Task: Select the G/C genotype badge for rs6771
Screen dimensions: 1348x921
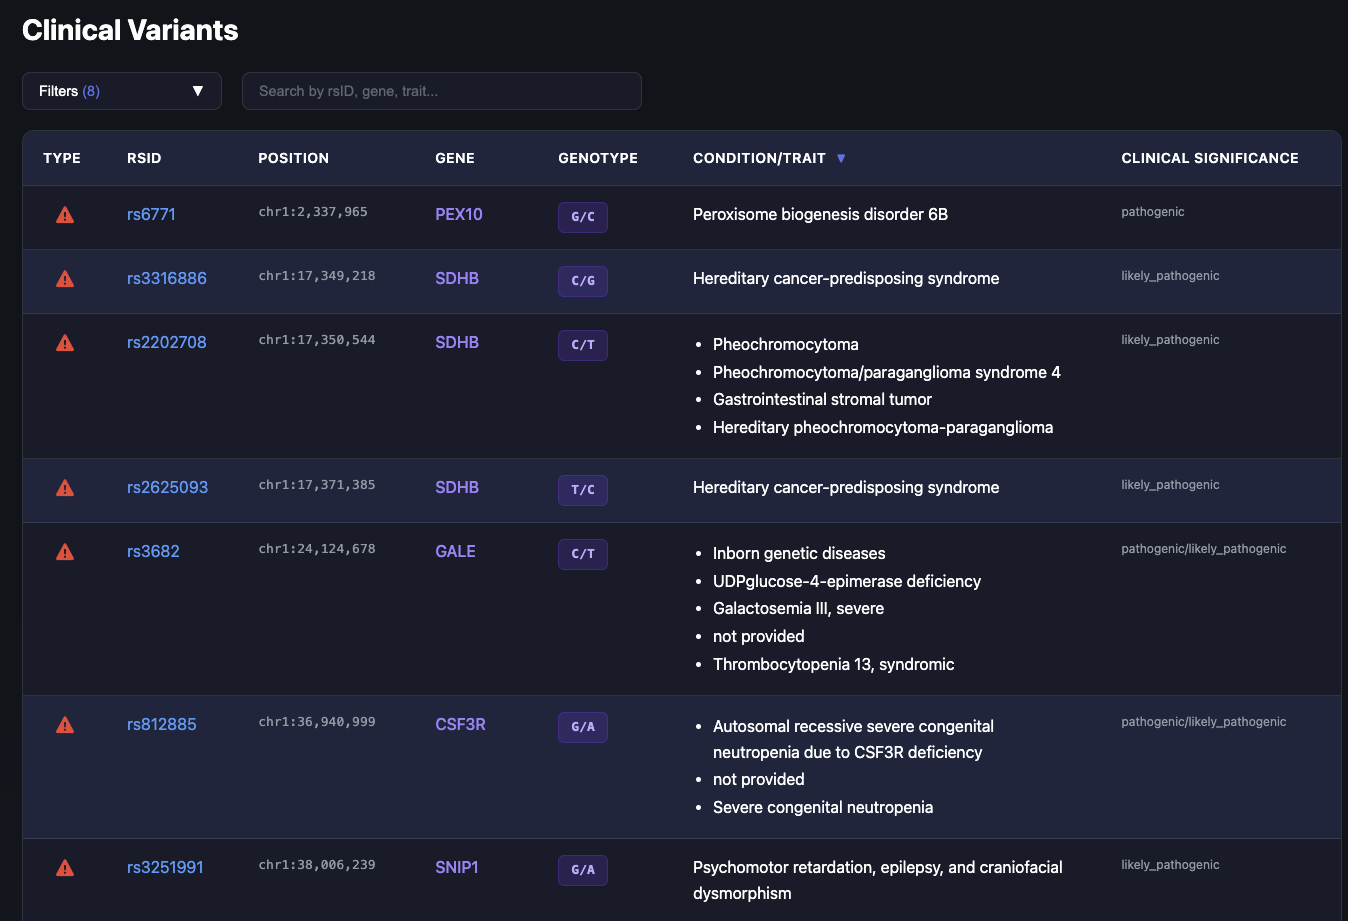Action: (583, 217)
